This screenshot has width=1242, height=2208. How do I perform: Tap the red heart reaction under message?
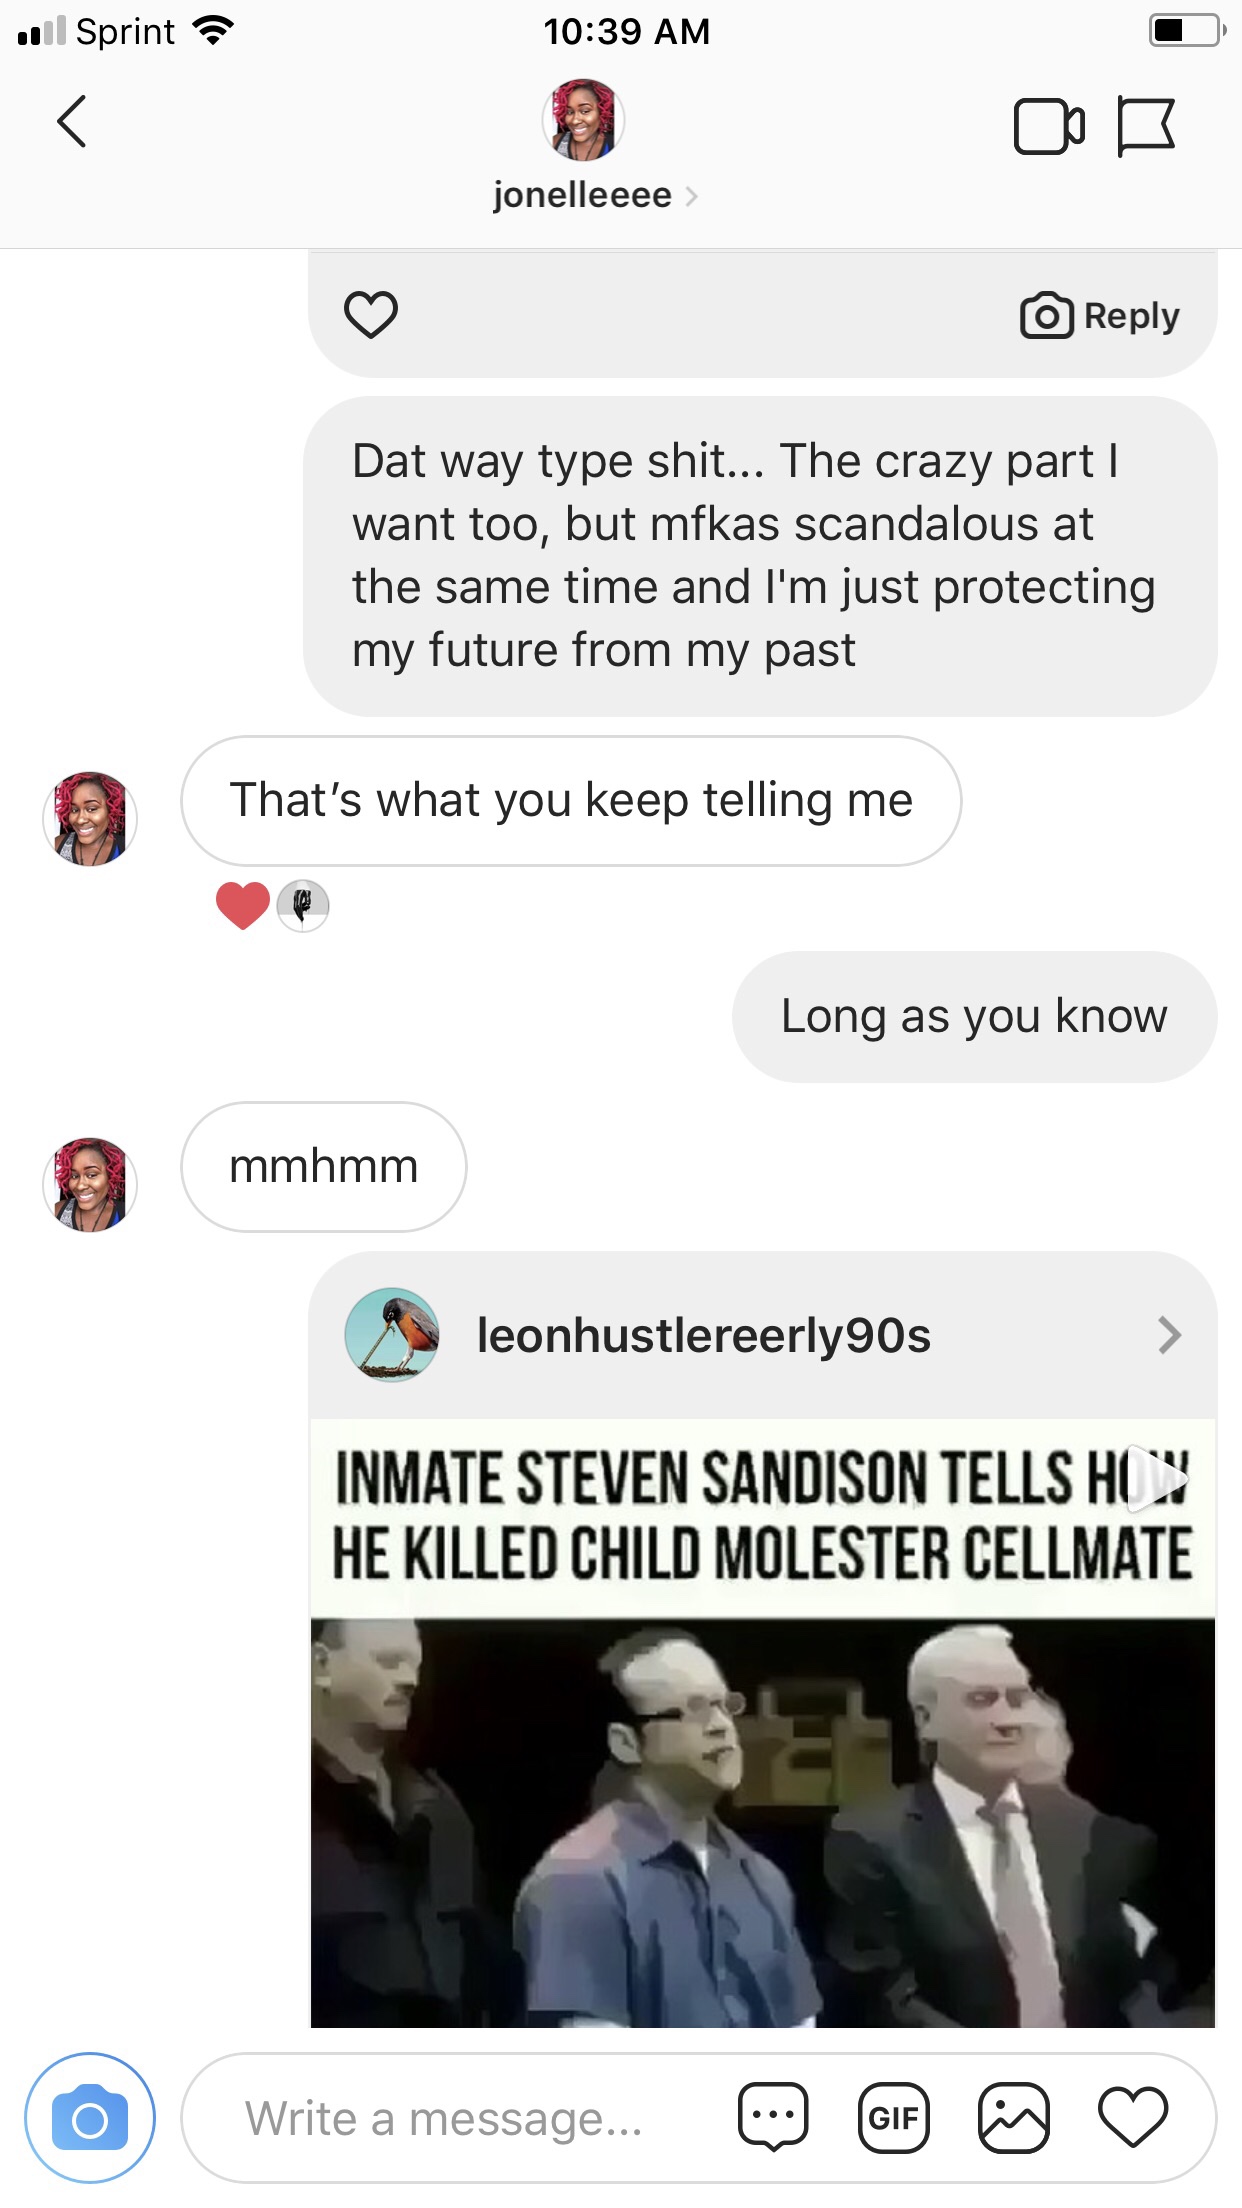pyautogui.click(x=243, y=906)
